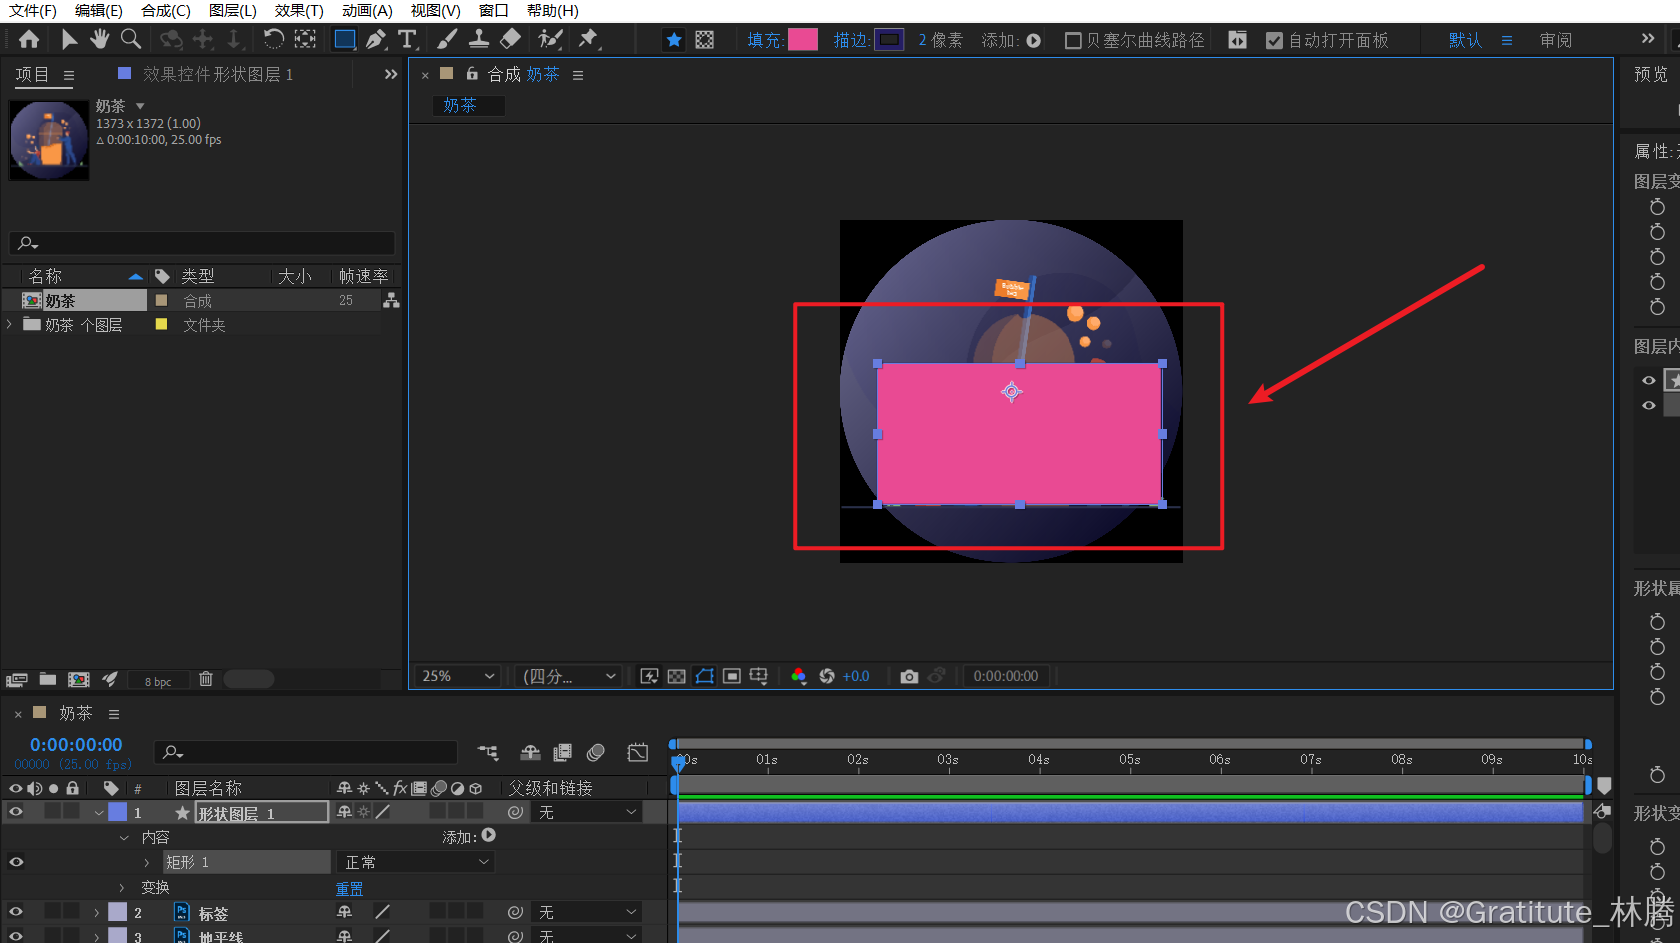Open the 效果(T) menu
Viewport: 1680px width, 943px height.
tap(299, 11)
